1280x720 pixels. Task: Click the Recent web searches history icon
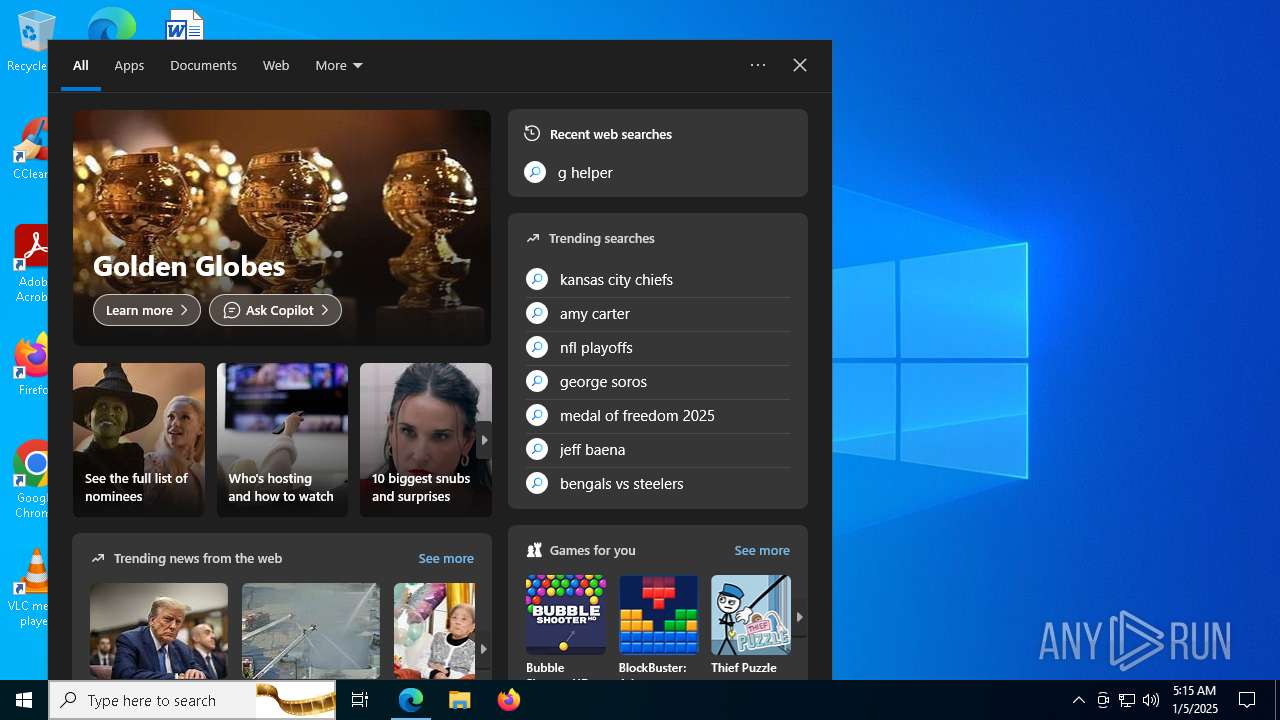click(532, 133)
